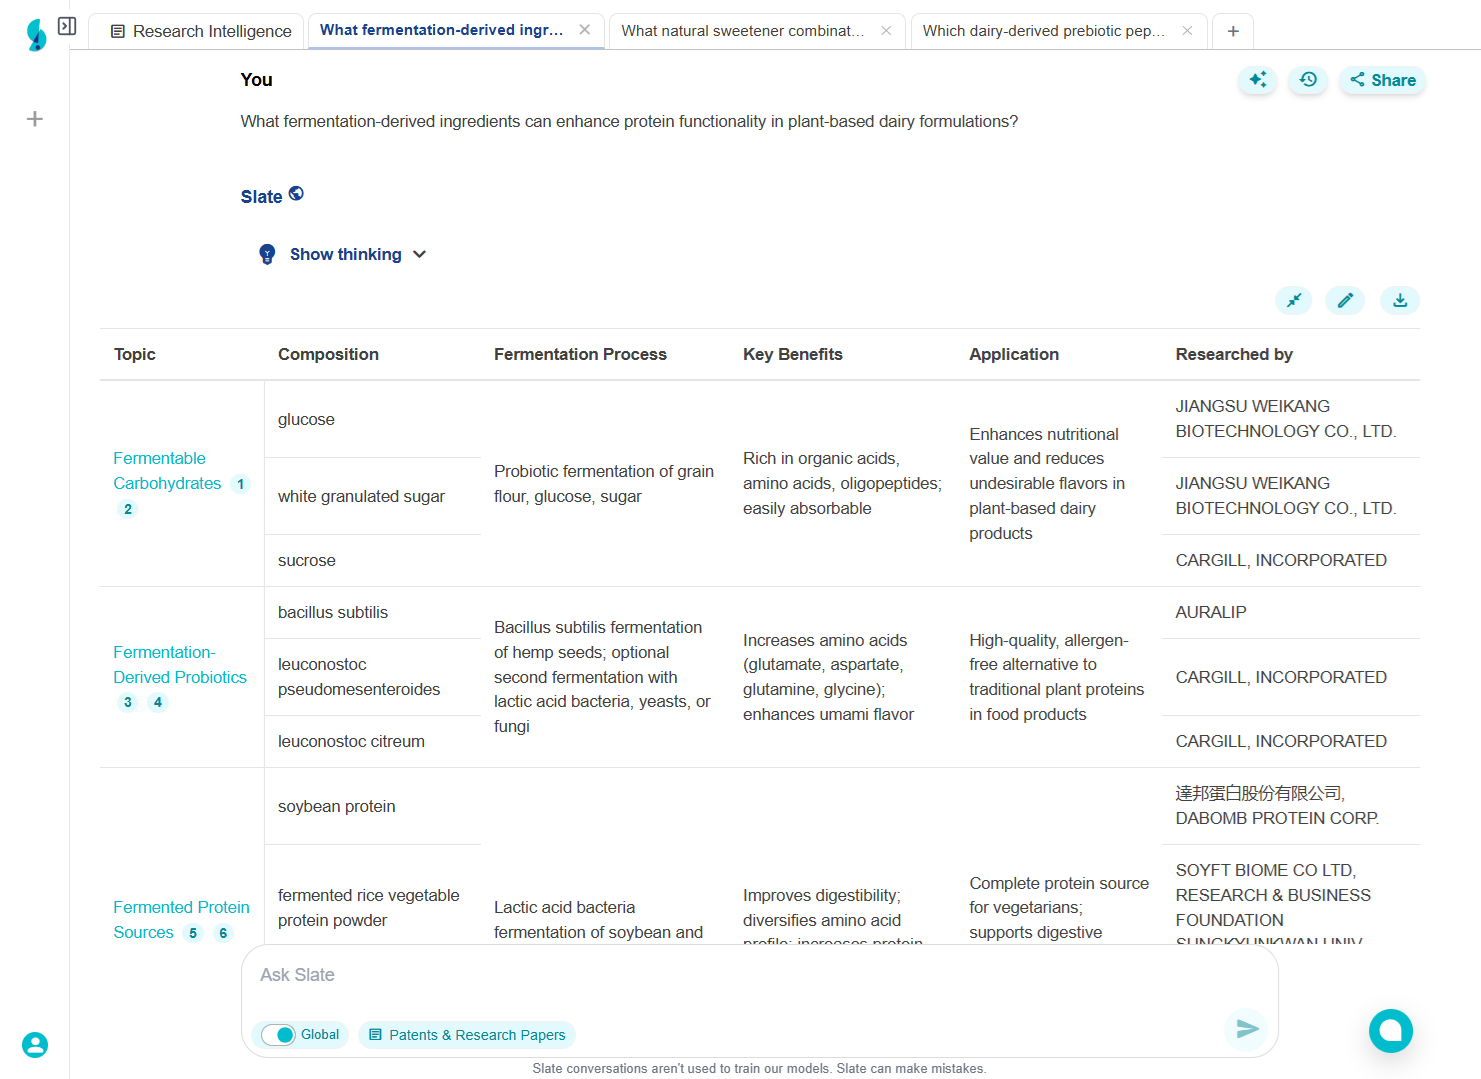Toggle the sidebar panel icon
Viewport: 1481px width, 1079px height.
67,26
